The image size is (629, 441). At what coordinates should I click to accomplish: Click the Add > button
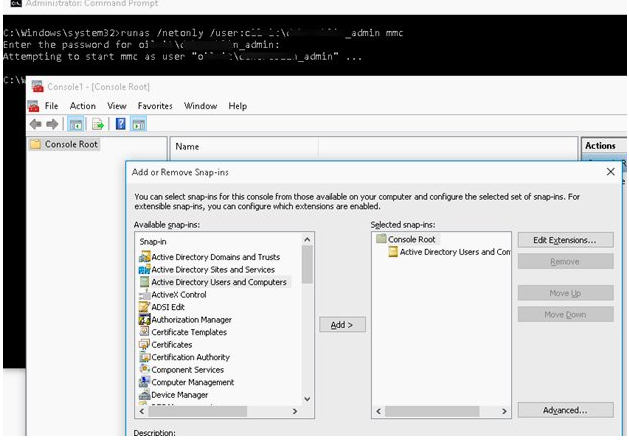pyautogui.click(x=342, y=325)
